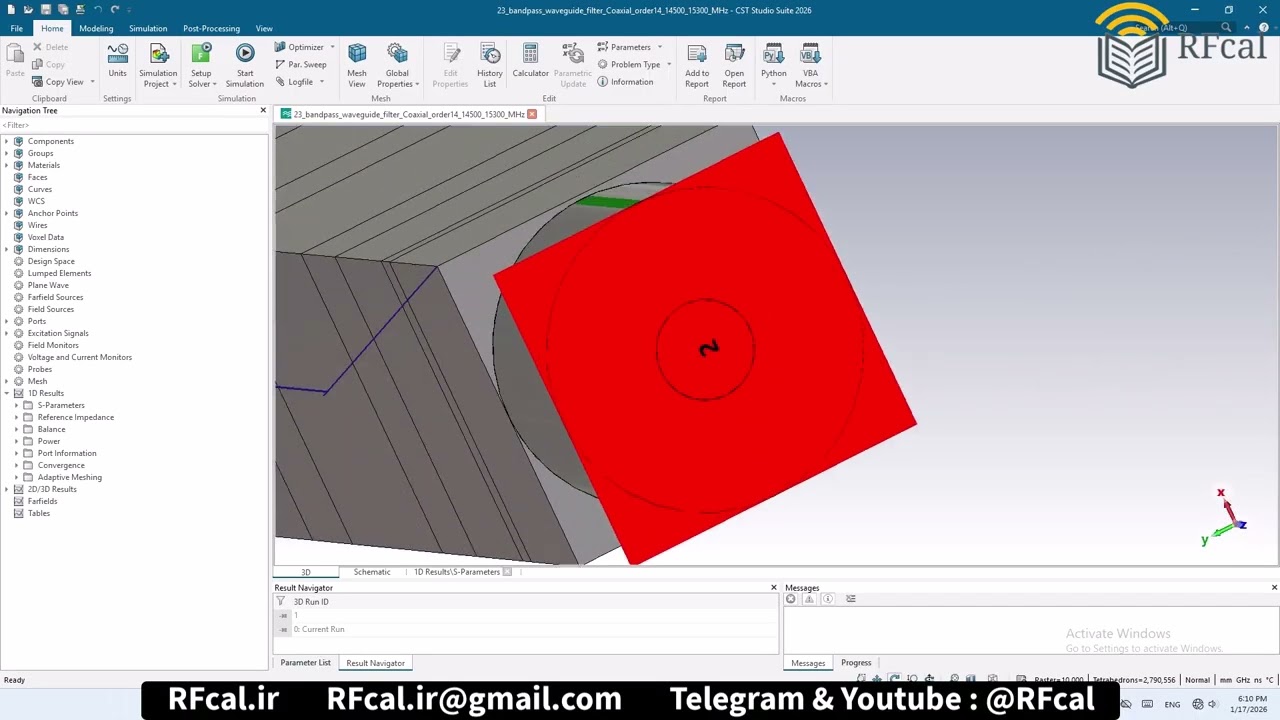This screenshot has width=1280, height=720.
Task: Close the project document tab
Action: click(x=532, y=114)
